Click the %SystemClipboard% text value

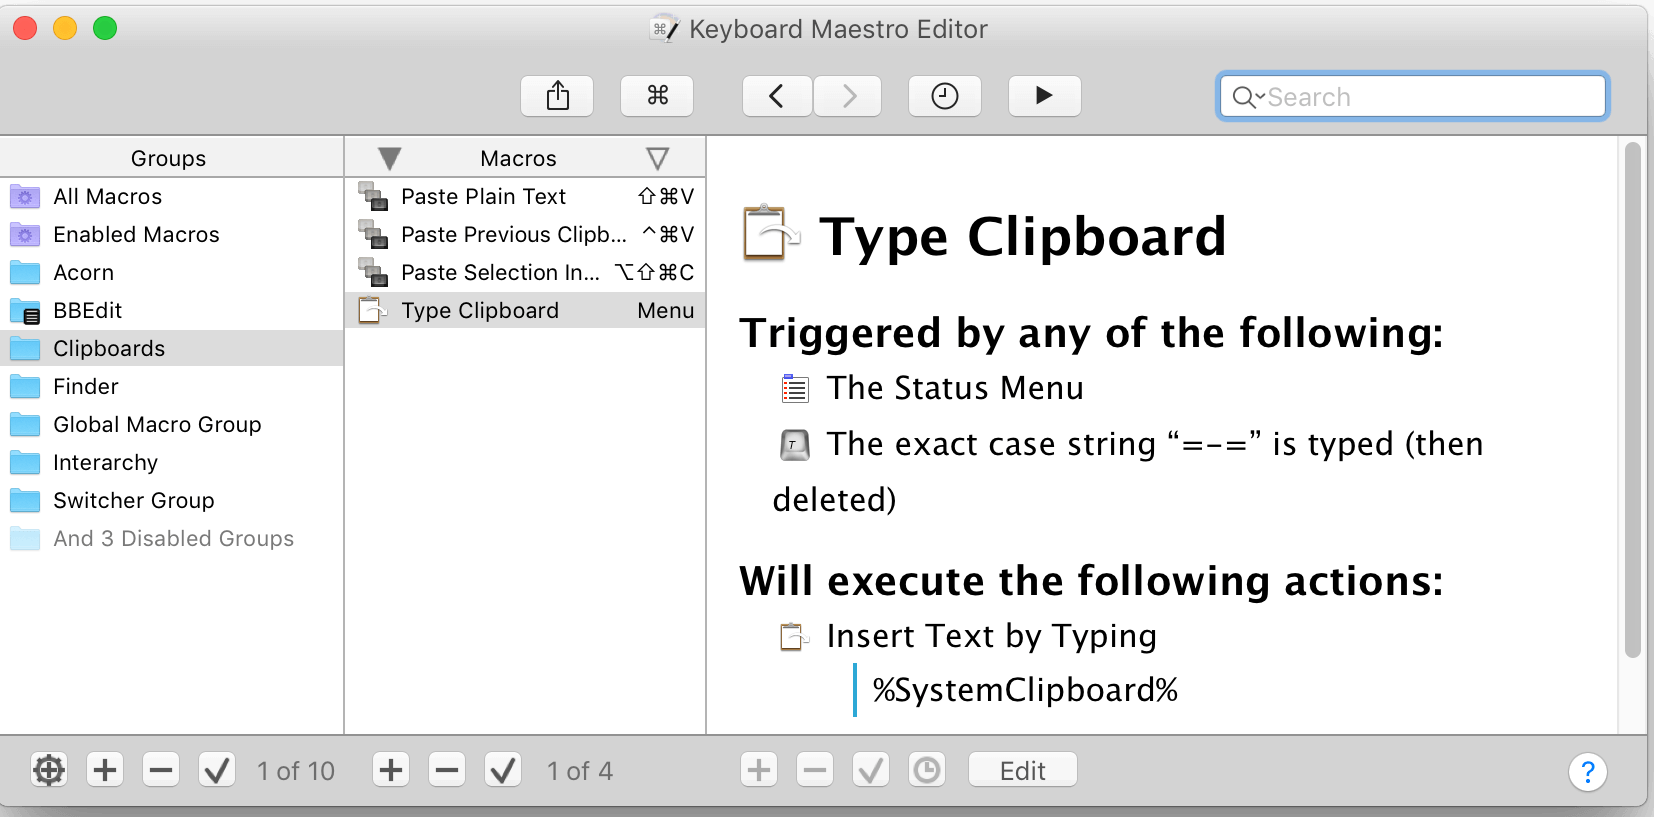point(1025,690)
